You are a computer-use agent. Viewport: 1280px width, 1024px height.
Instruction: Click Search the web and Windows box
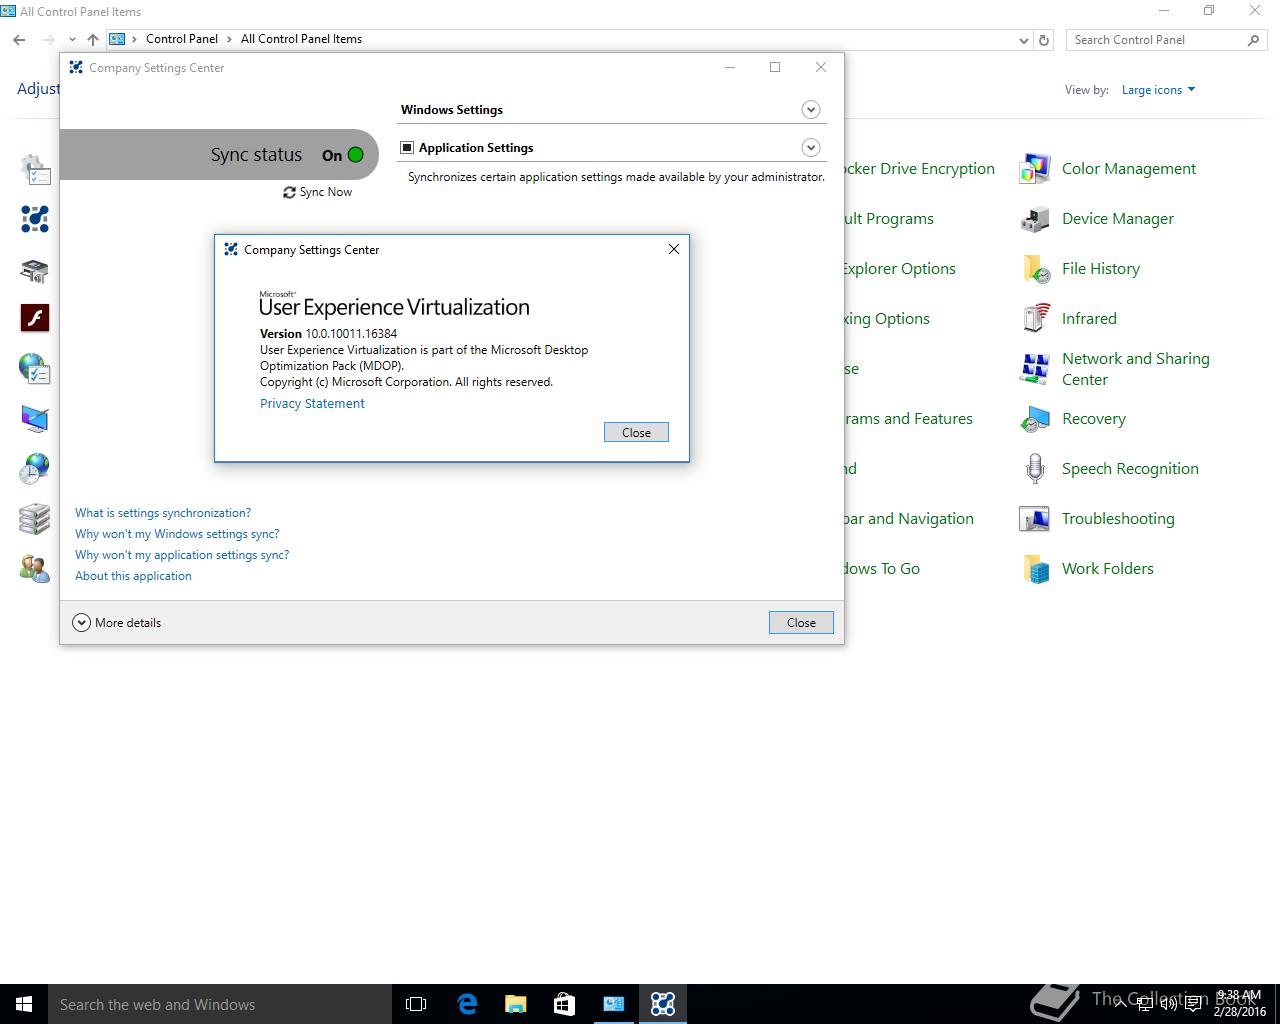point(220,1004)
